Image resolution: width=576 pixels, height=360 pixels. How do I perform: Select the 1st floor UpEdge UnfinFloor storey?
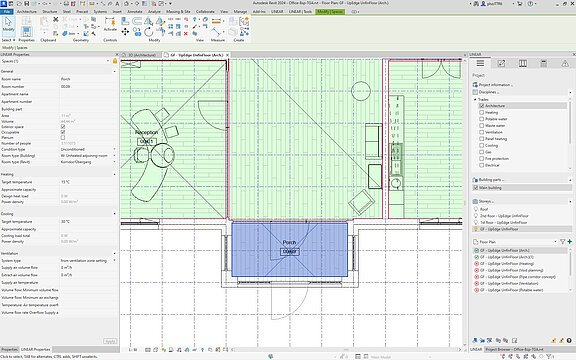pyautogui.click(x=503, y=222)
